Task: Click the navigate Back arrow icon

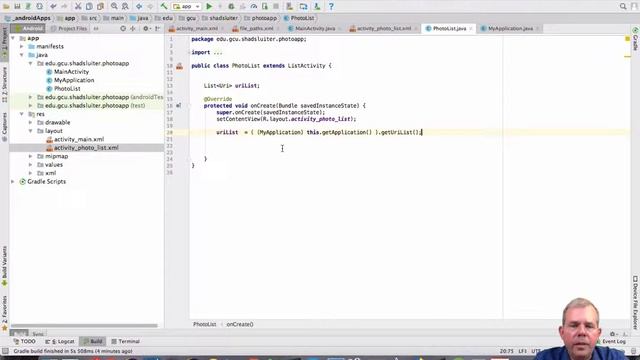Action: coord(139,7)
